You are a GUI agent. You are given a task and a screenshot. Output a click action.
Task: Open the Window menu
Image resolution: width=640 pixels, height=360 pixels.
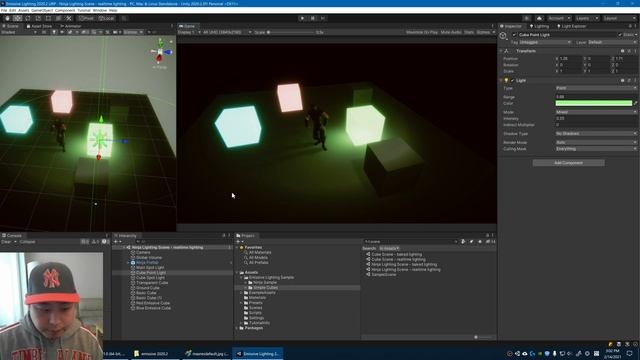coord(100,10)
